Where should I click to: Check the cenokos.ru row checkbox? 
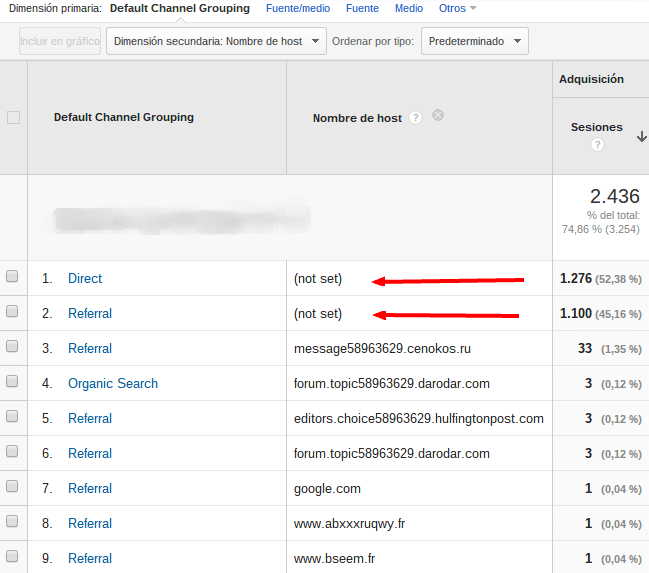pos(12,346)
